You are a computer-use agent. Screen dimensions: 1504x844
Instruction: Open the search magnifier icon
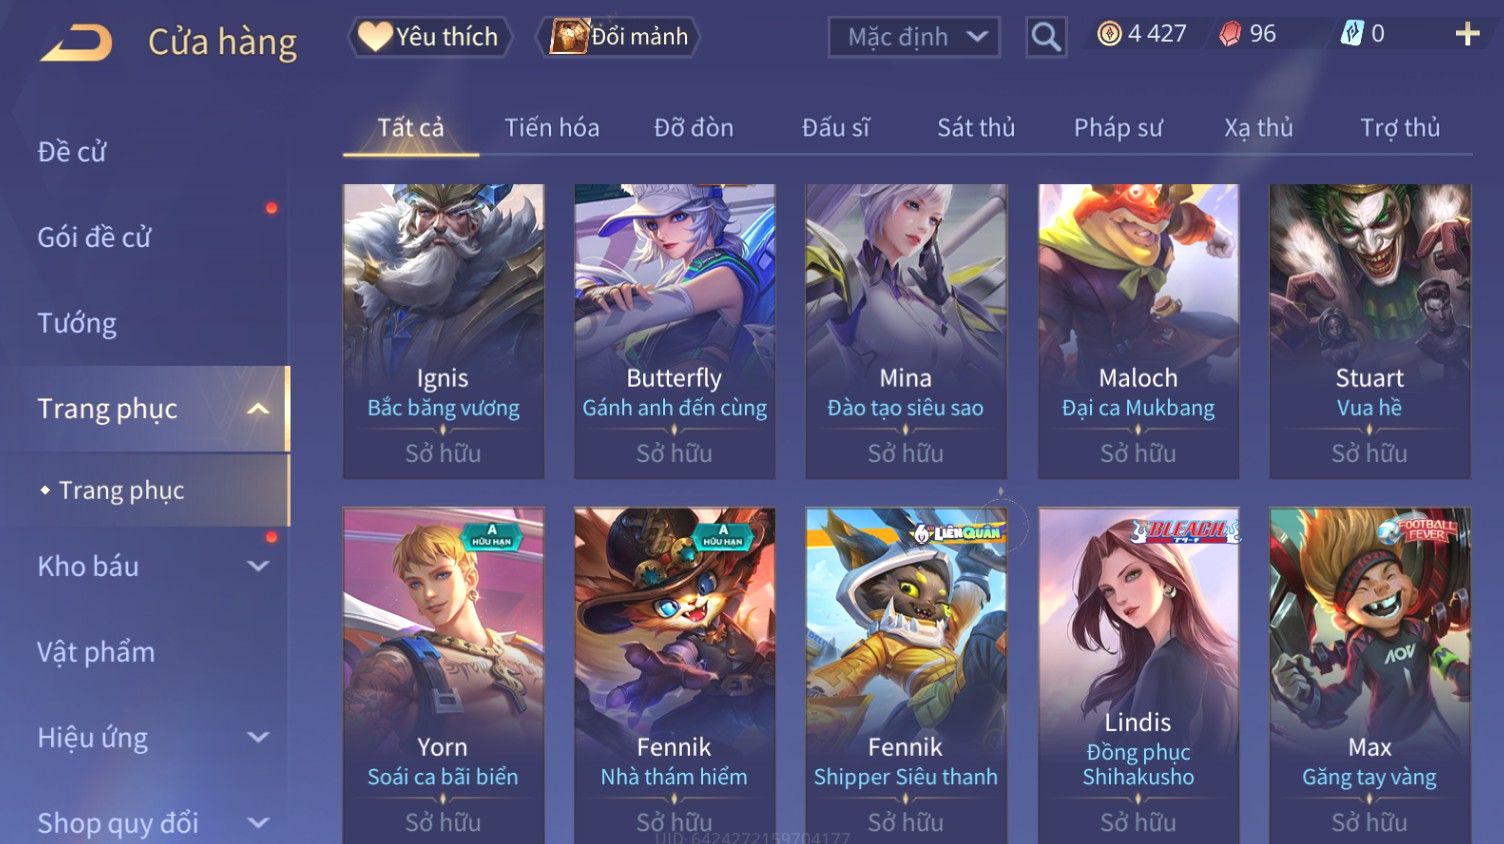point(1046,37)
